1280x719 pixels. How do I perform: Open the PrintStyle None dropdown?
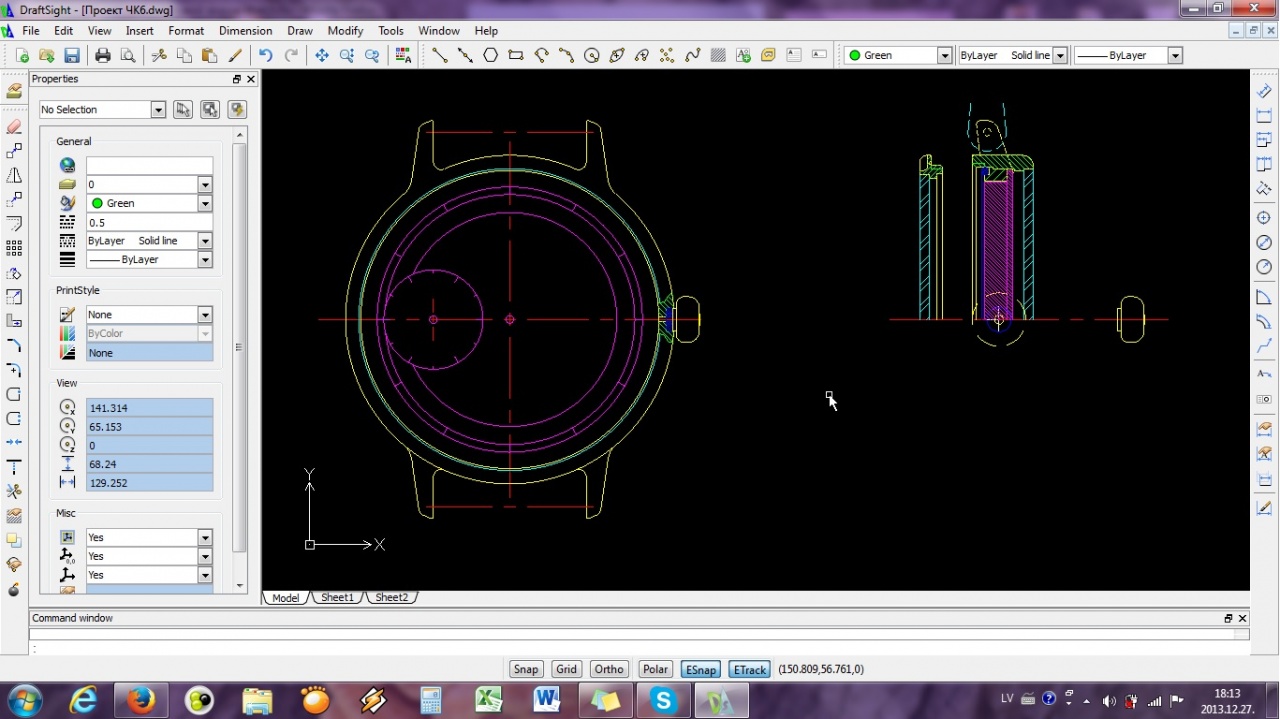tap(204, 315)
